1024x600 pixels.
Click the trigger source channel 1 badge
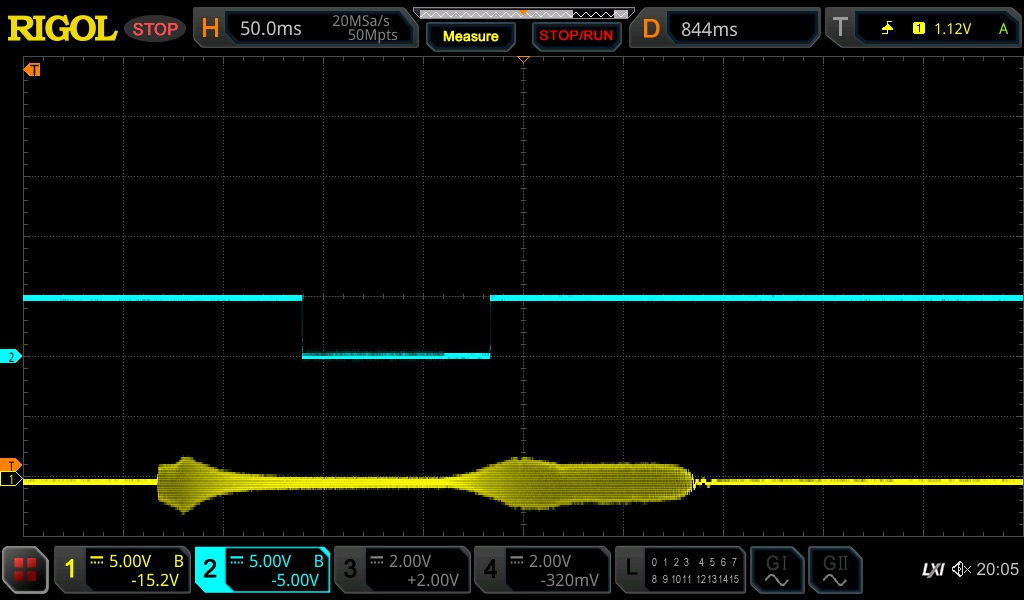point(918,28)
